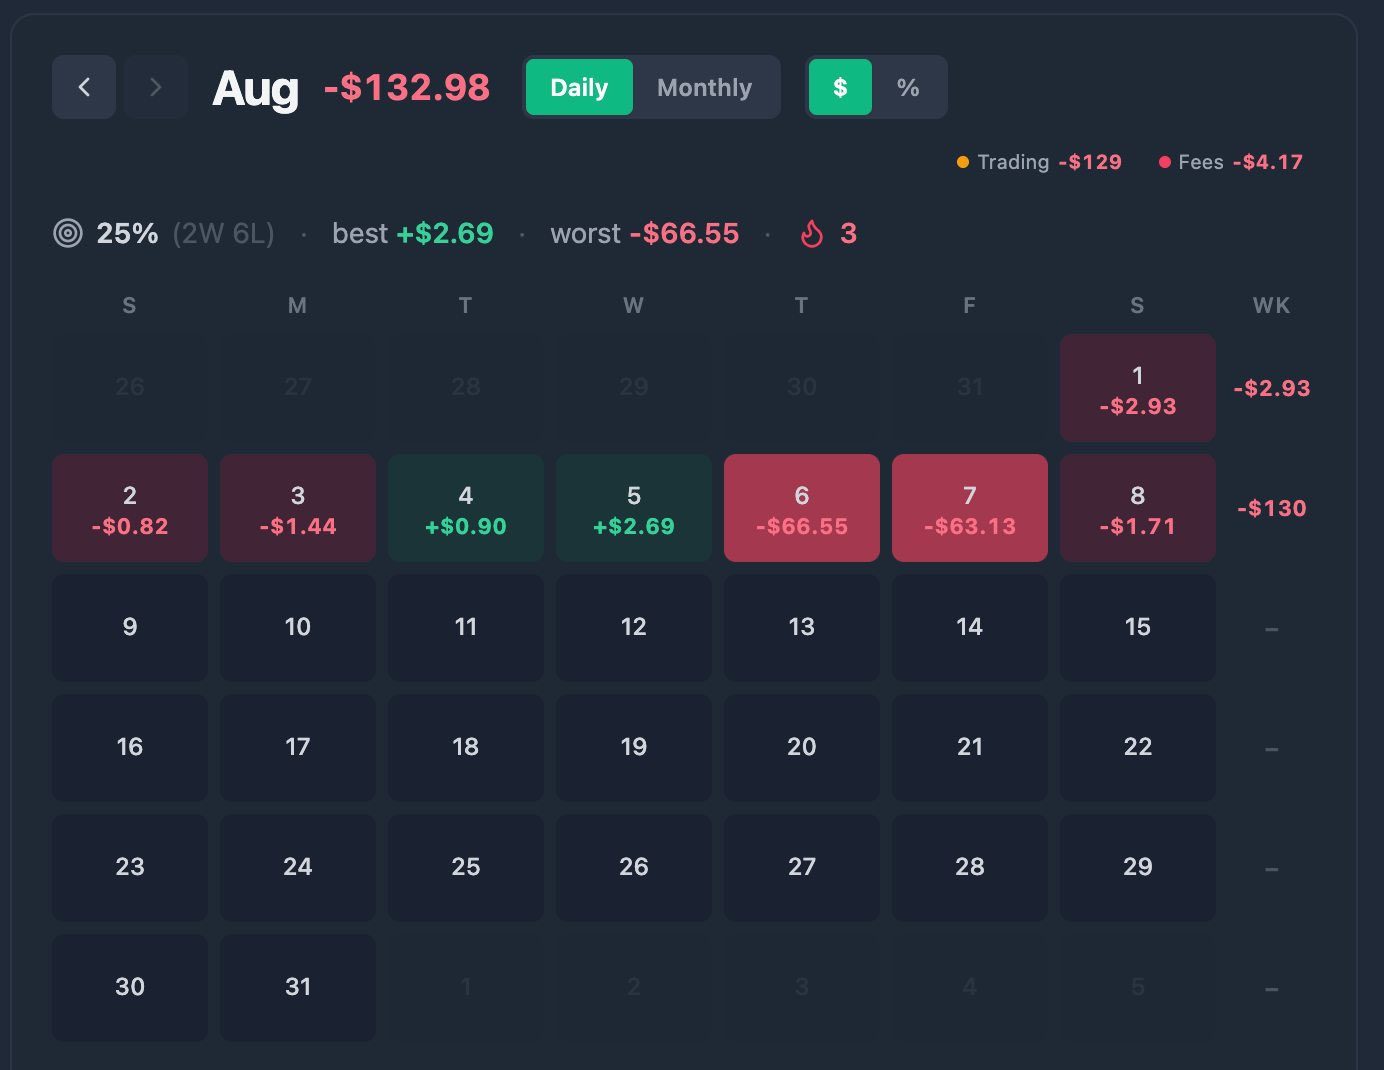
Task: Open August 5 with +$2.69 gain
Action: point(634,508)
